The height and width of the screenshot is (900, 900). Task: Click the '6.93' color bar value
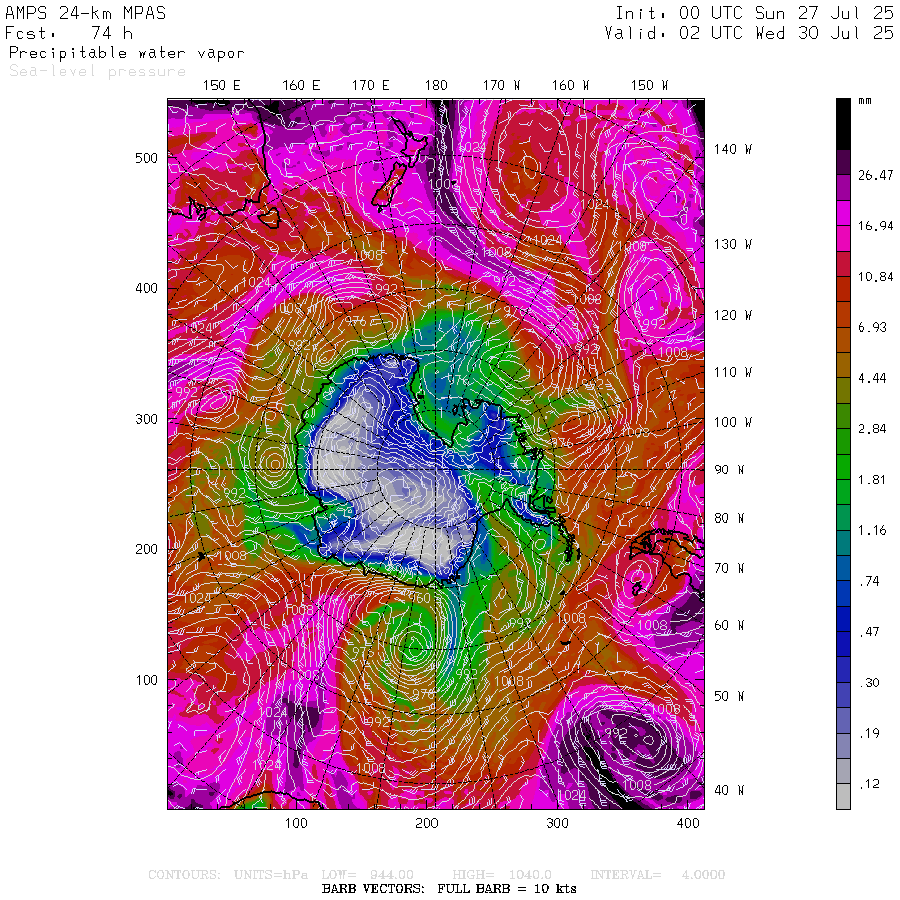click(872, 327)
